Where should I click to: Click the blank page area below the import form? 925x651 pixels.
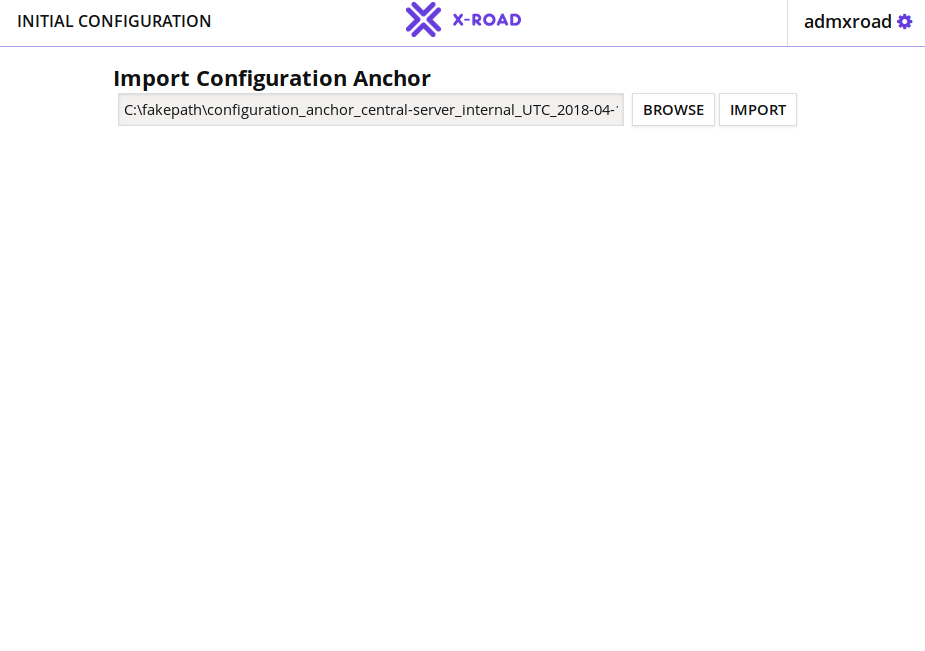460,400
